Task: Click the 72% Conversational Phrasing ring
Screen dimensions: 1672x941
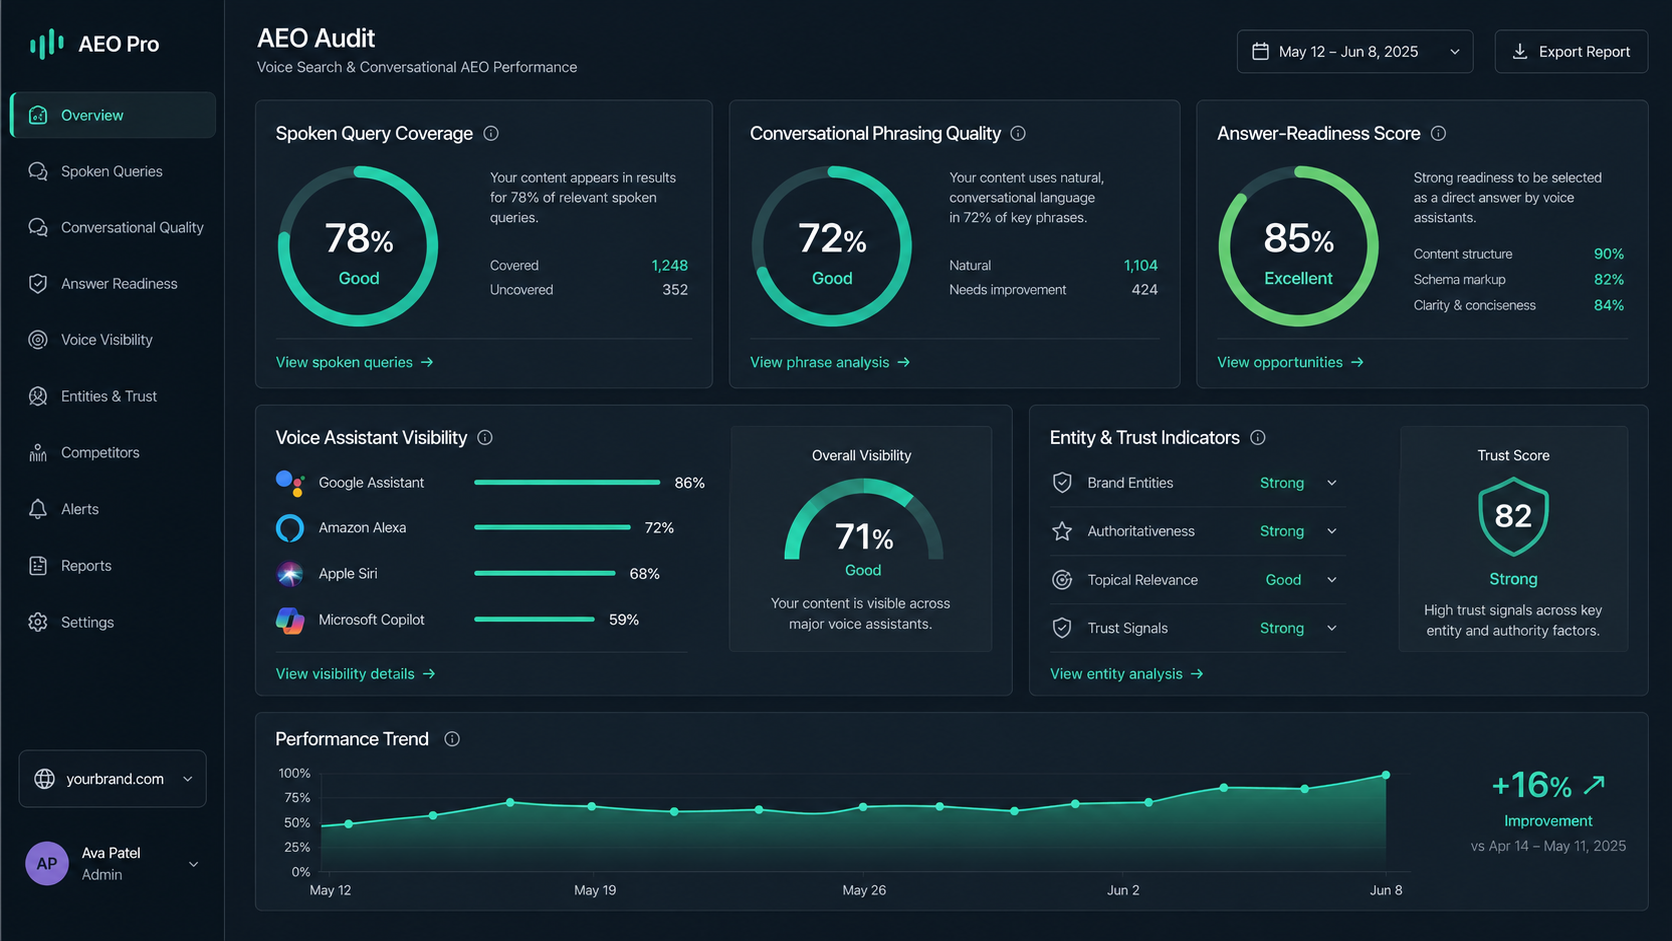Action: (x=832, y=246)
